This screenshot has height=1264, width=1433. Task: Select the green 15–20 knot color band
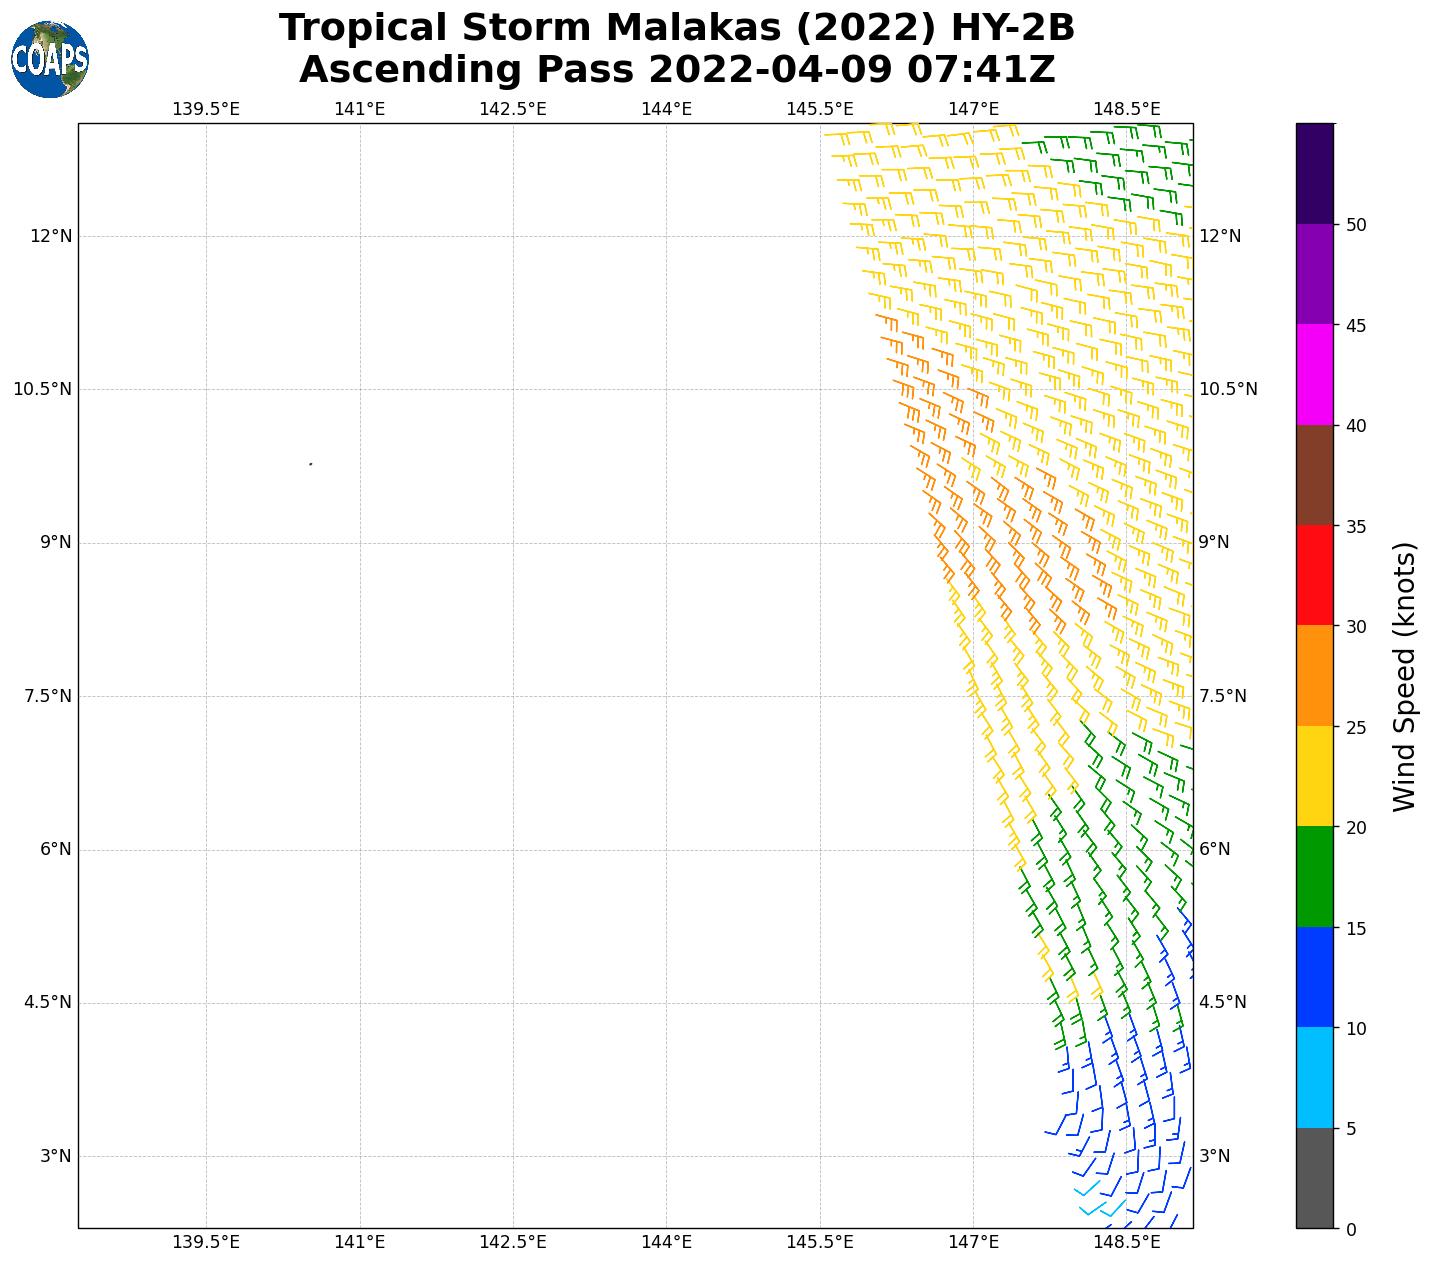[x=1314, y=876]
